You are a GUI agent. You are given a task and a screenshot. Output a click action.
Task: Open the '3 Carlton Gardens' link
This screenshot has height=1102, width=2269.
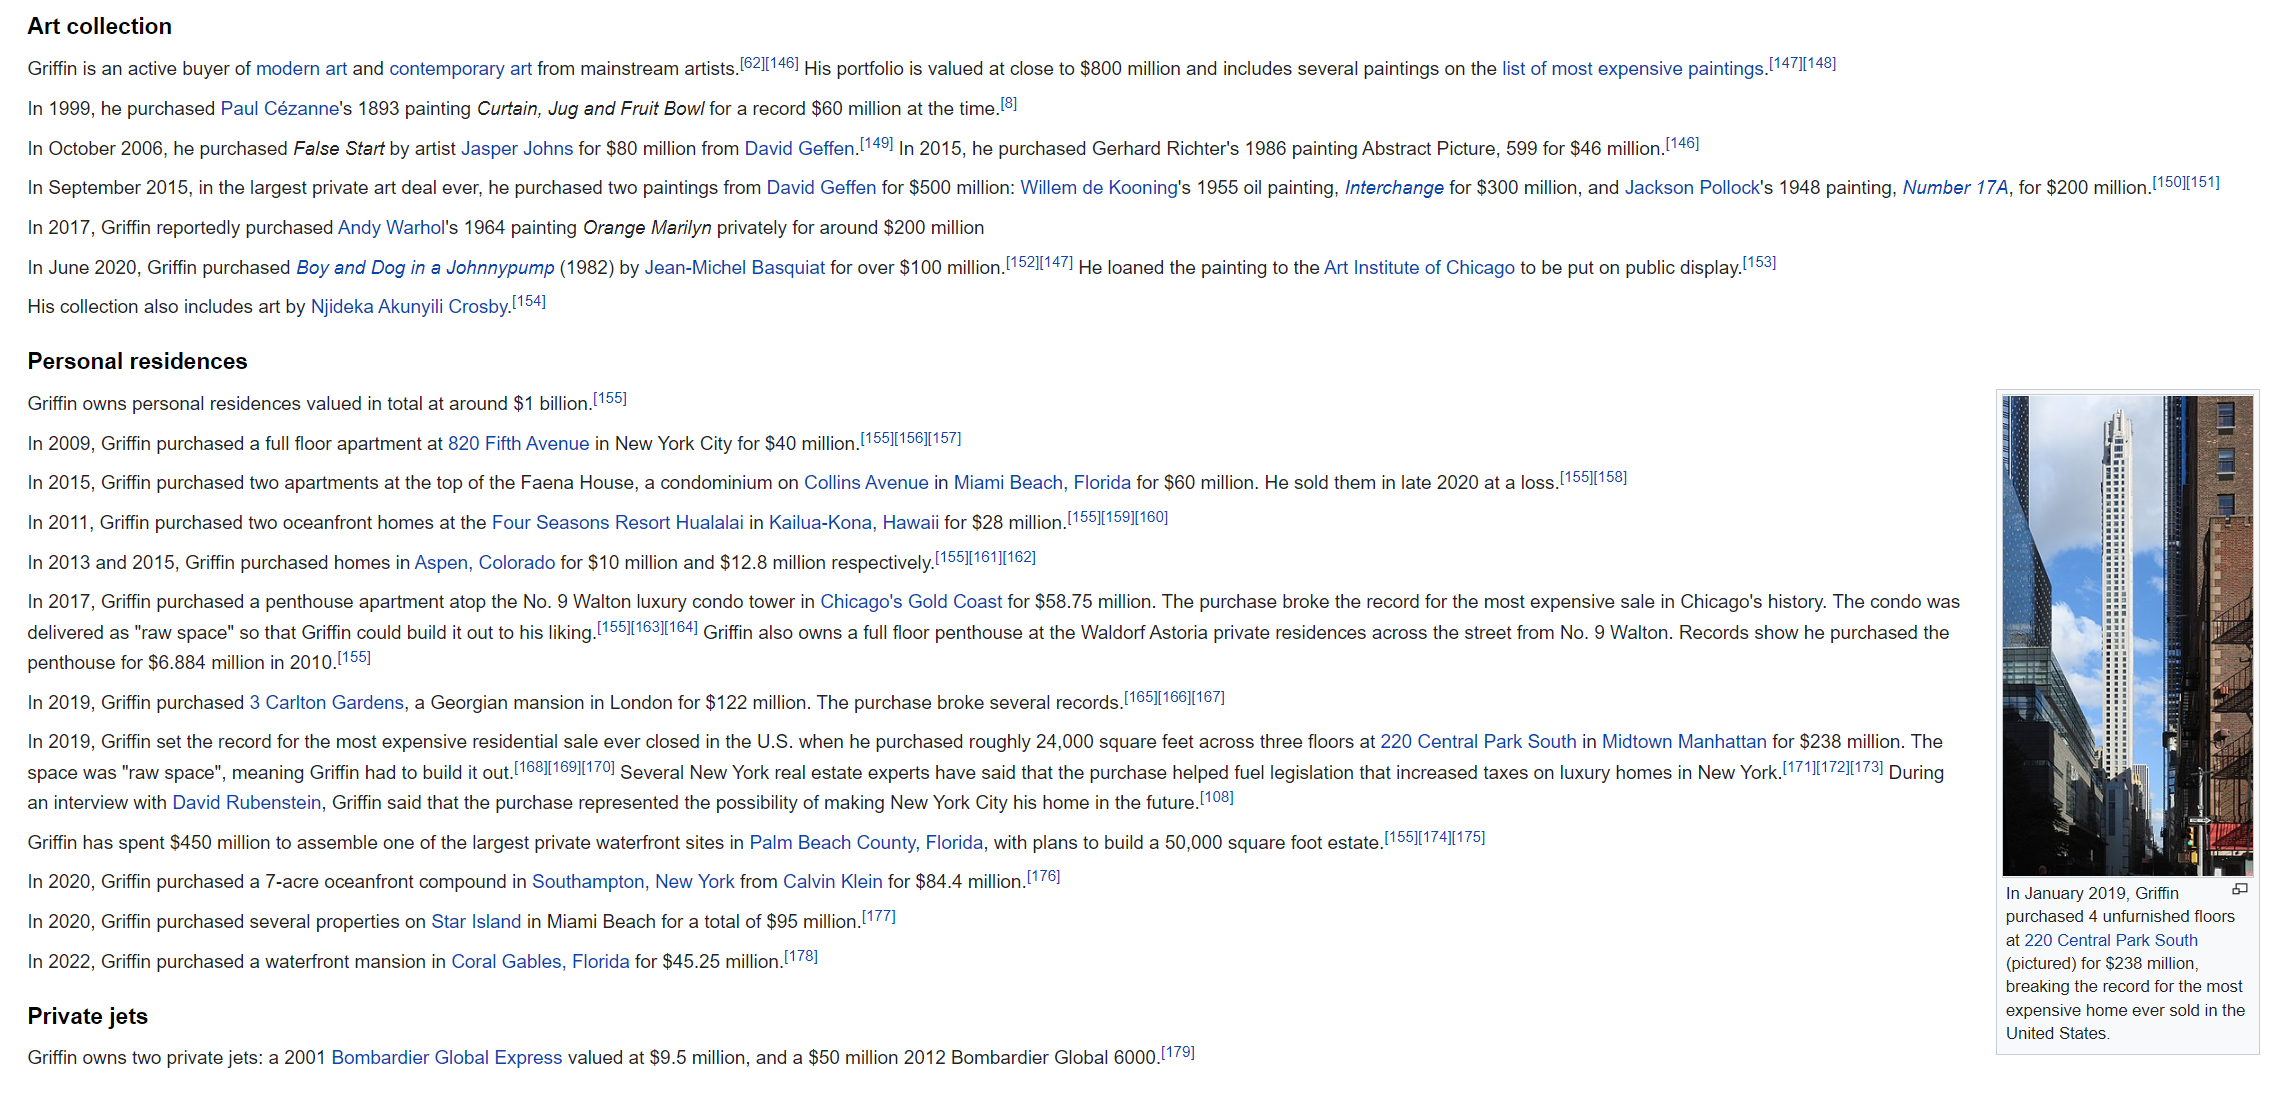[x=327, y=703]
